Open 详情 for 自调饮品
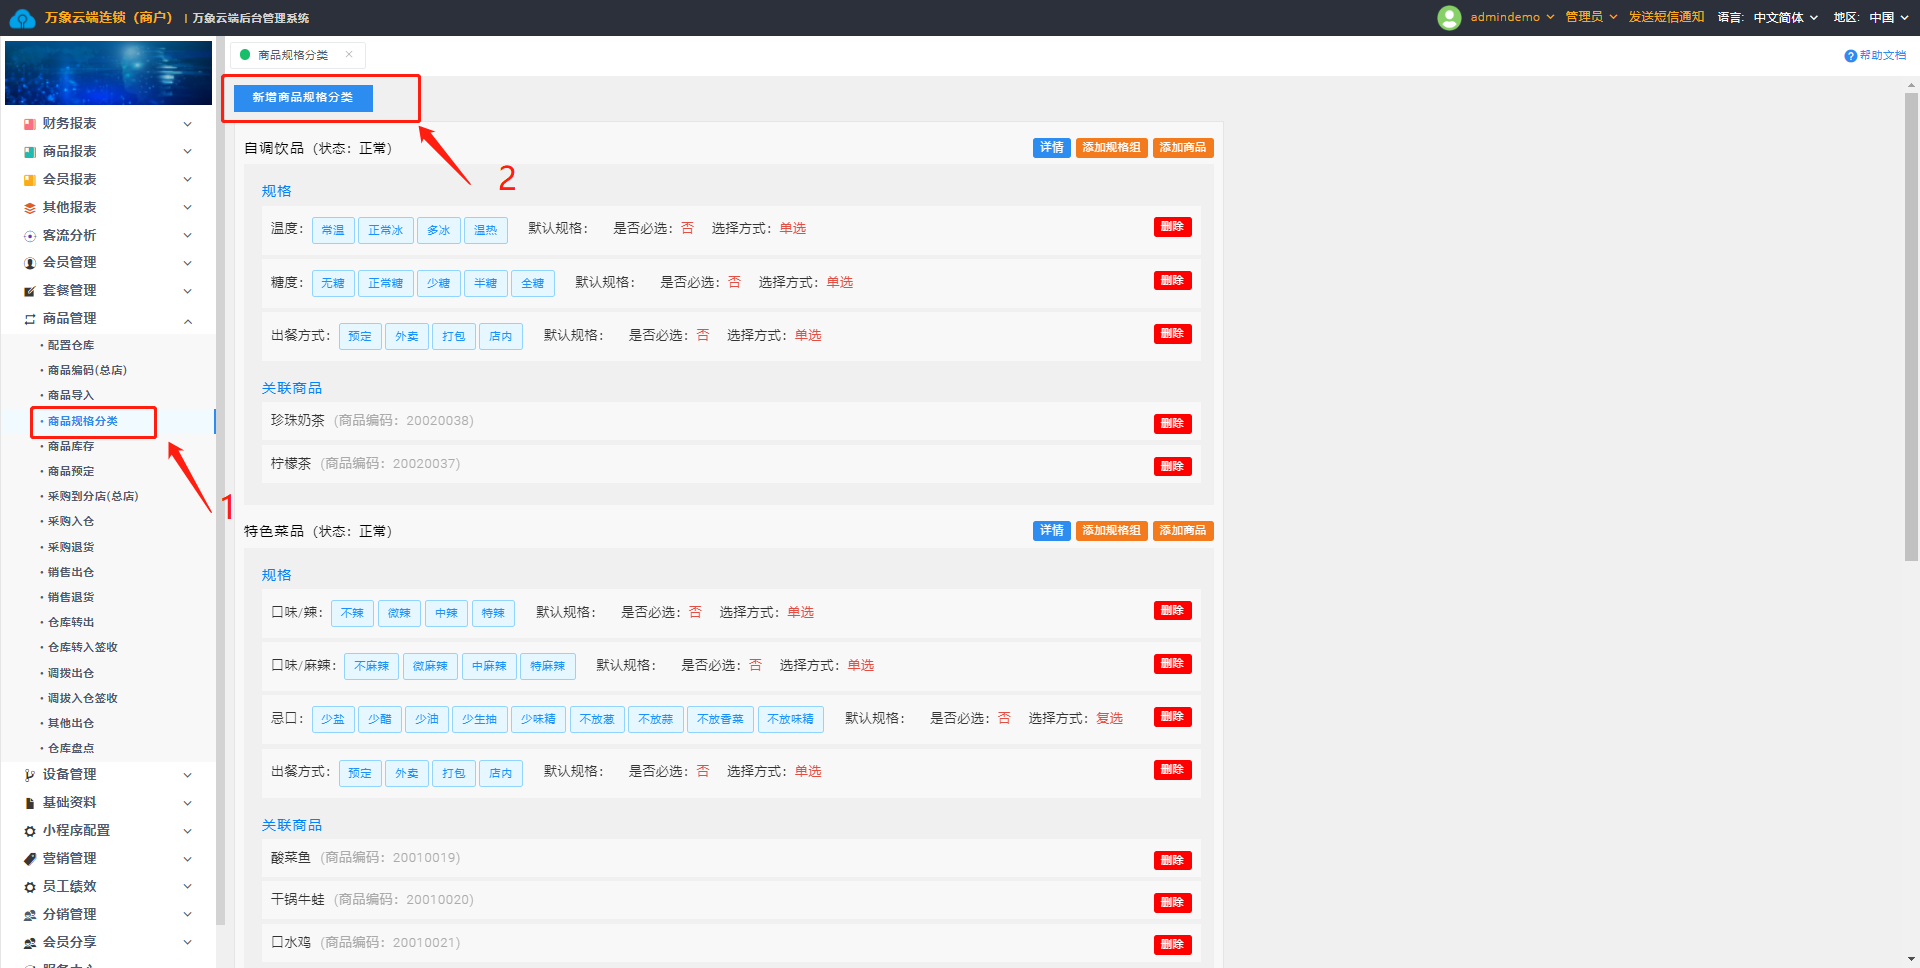The width and height of the screenshot is (1920, 968). (x=1052, y=148)
